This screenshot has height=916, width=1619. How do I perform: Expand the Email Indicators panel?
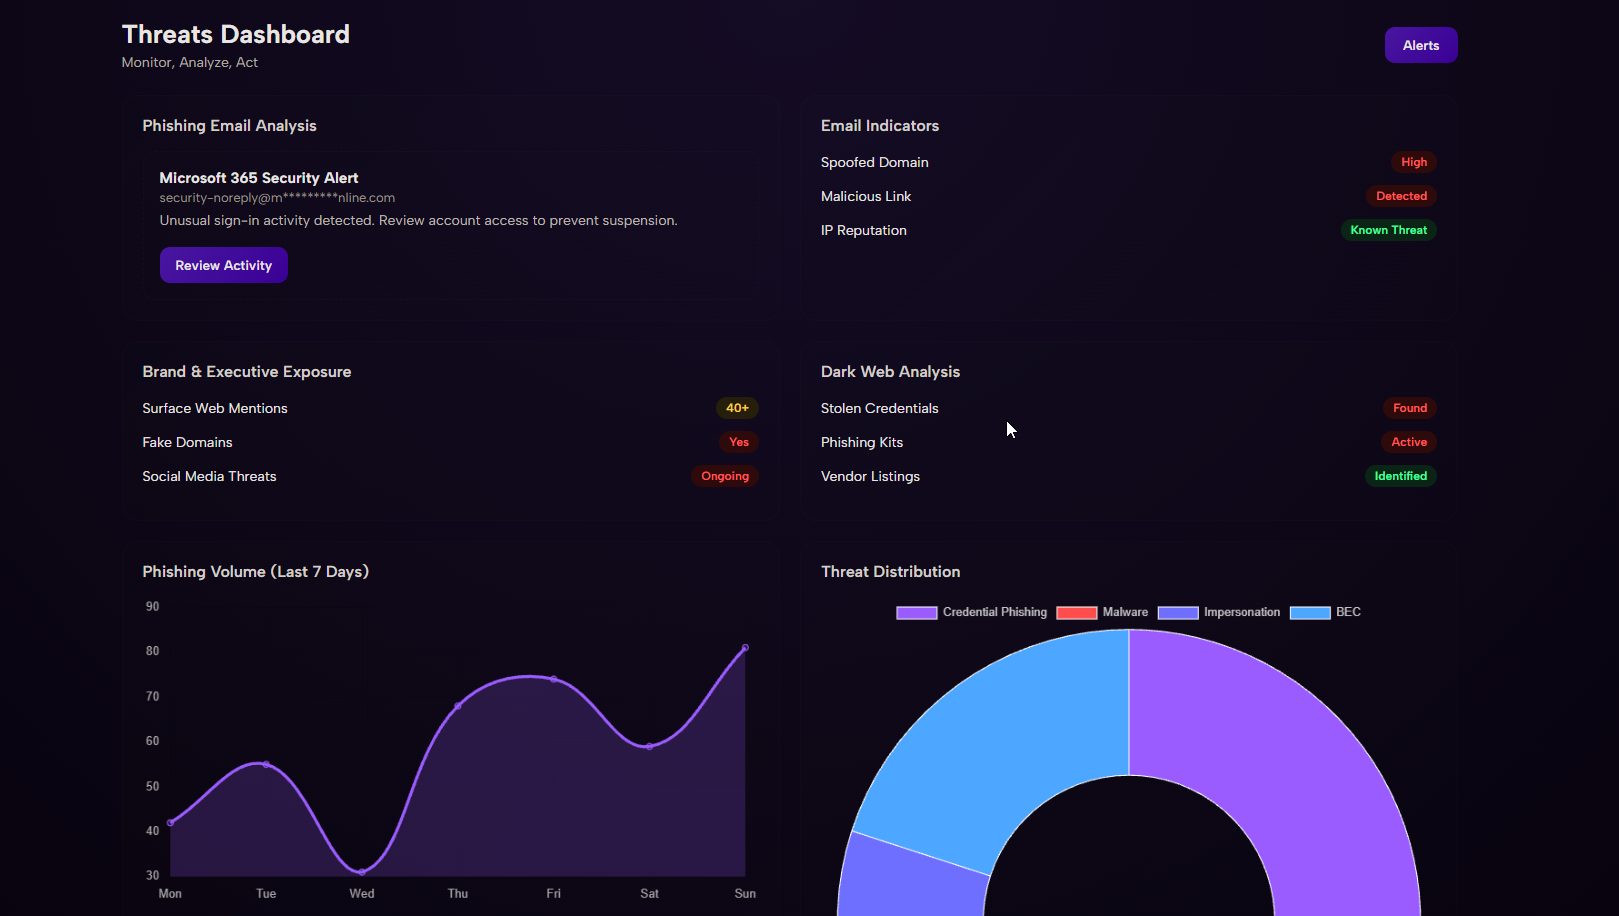(x=879, y=125)
